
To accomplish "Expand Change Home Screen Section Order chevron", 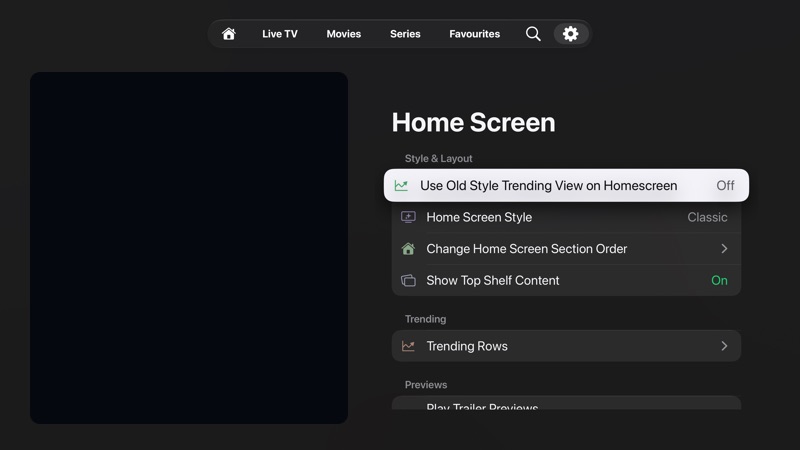I will [x=724, y=248].
